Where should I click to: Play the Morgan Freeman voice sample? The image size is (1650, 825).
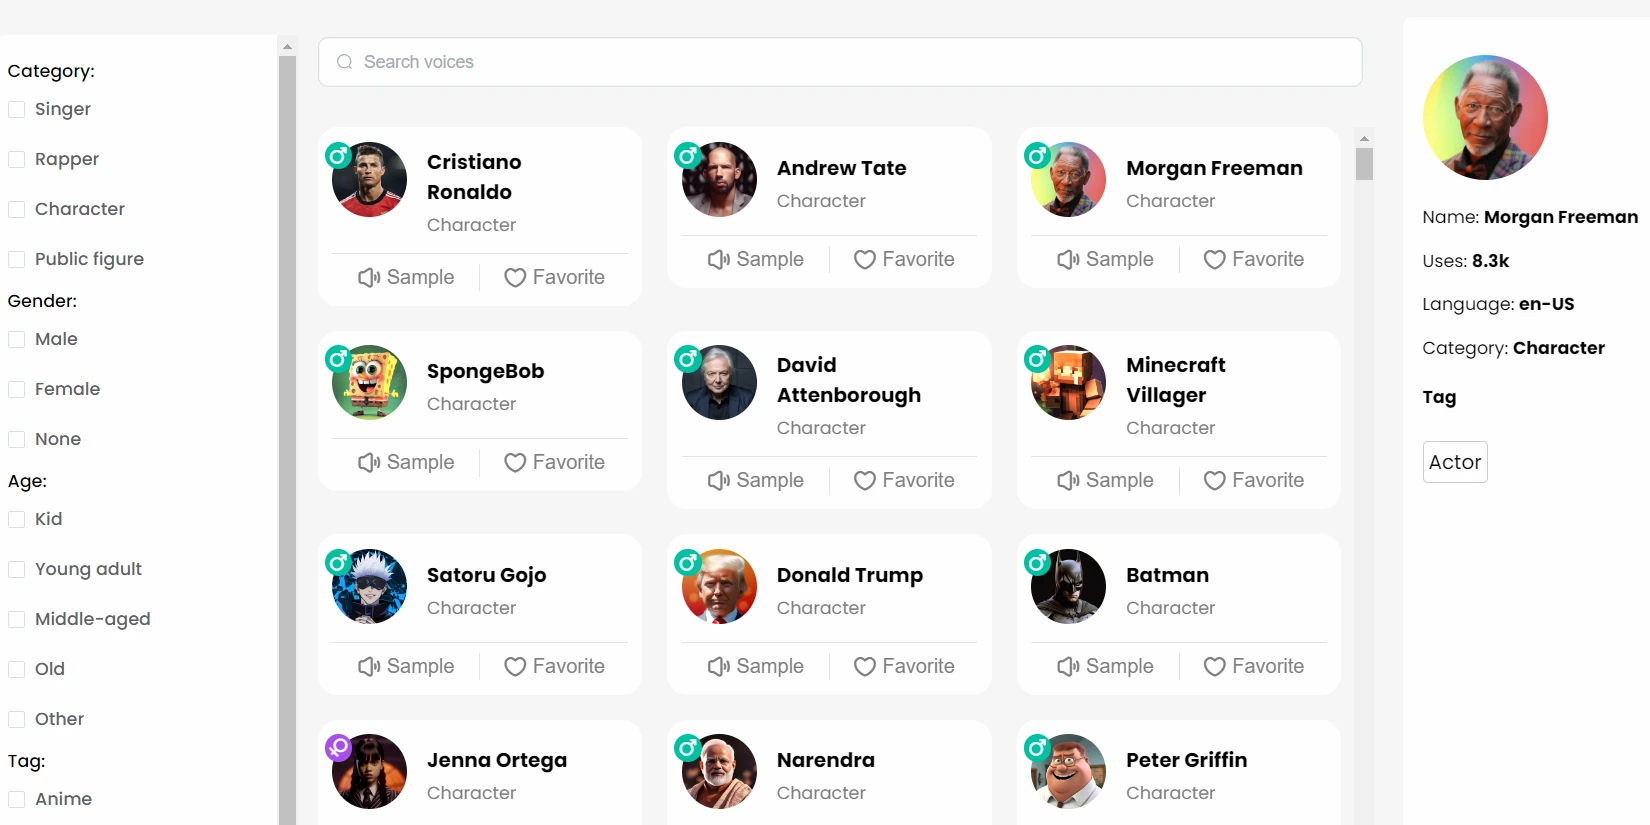pyautogui.click(x=1105, y=259)
